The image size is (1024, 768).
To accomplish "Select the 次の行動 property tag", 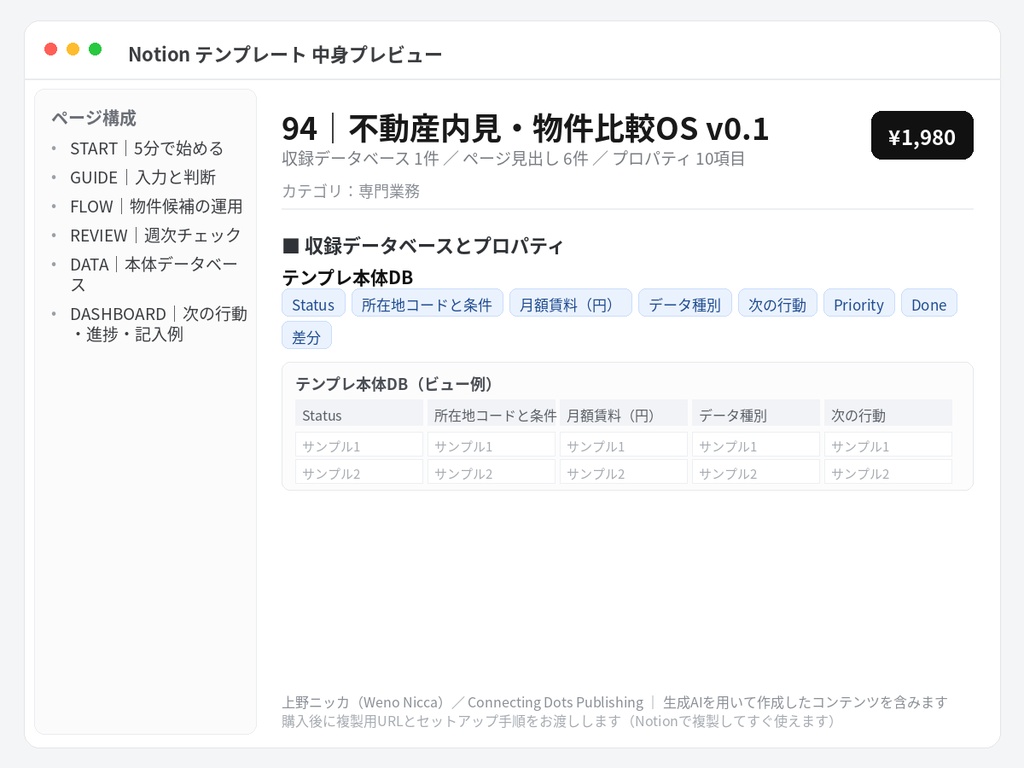I will click(777, 305).
